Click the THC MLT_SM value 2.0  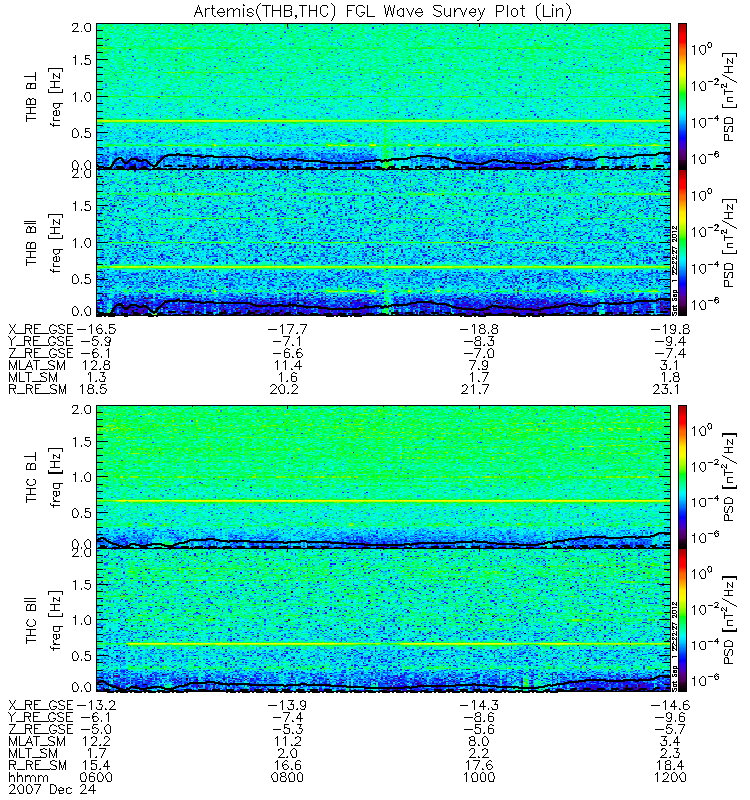(287, 754)
